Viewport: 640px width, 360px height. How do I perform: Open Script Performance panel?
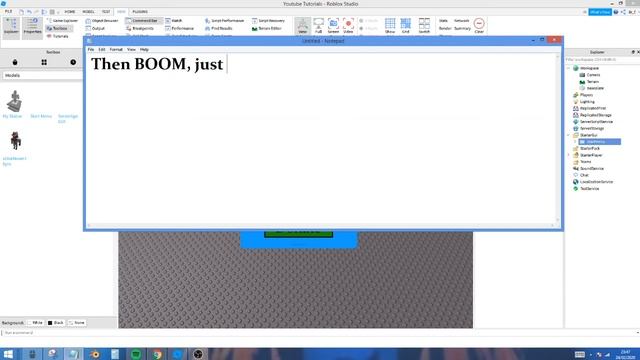224,20
